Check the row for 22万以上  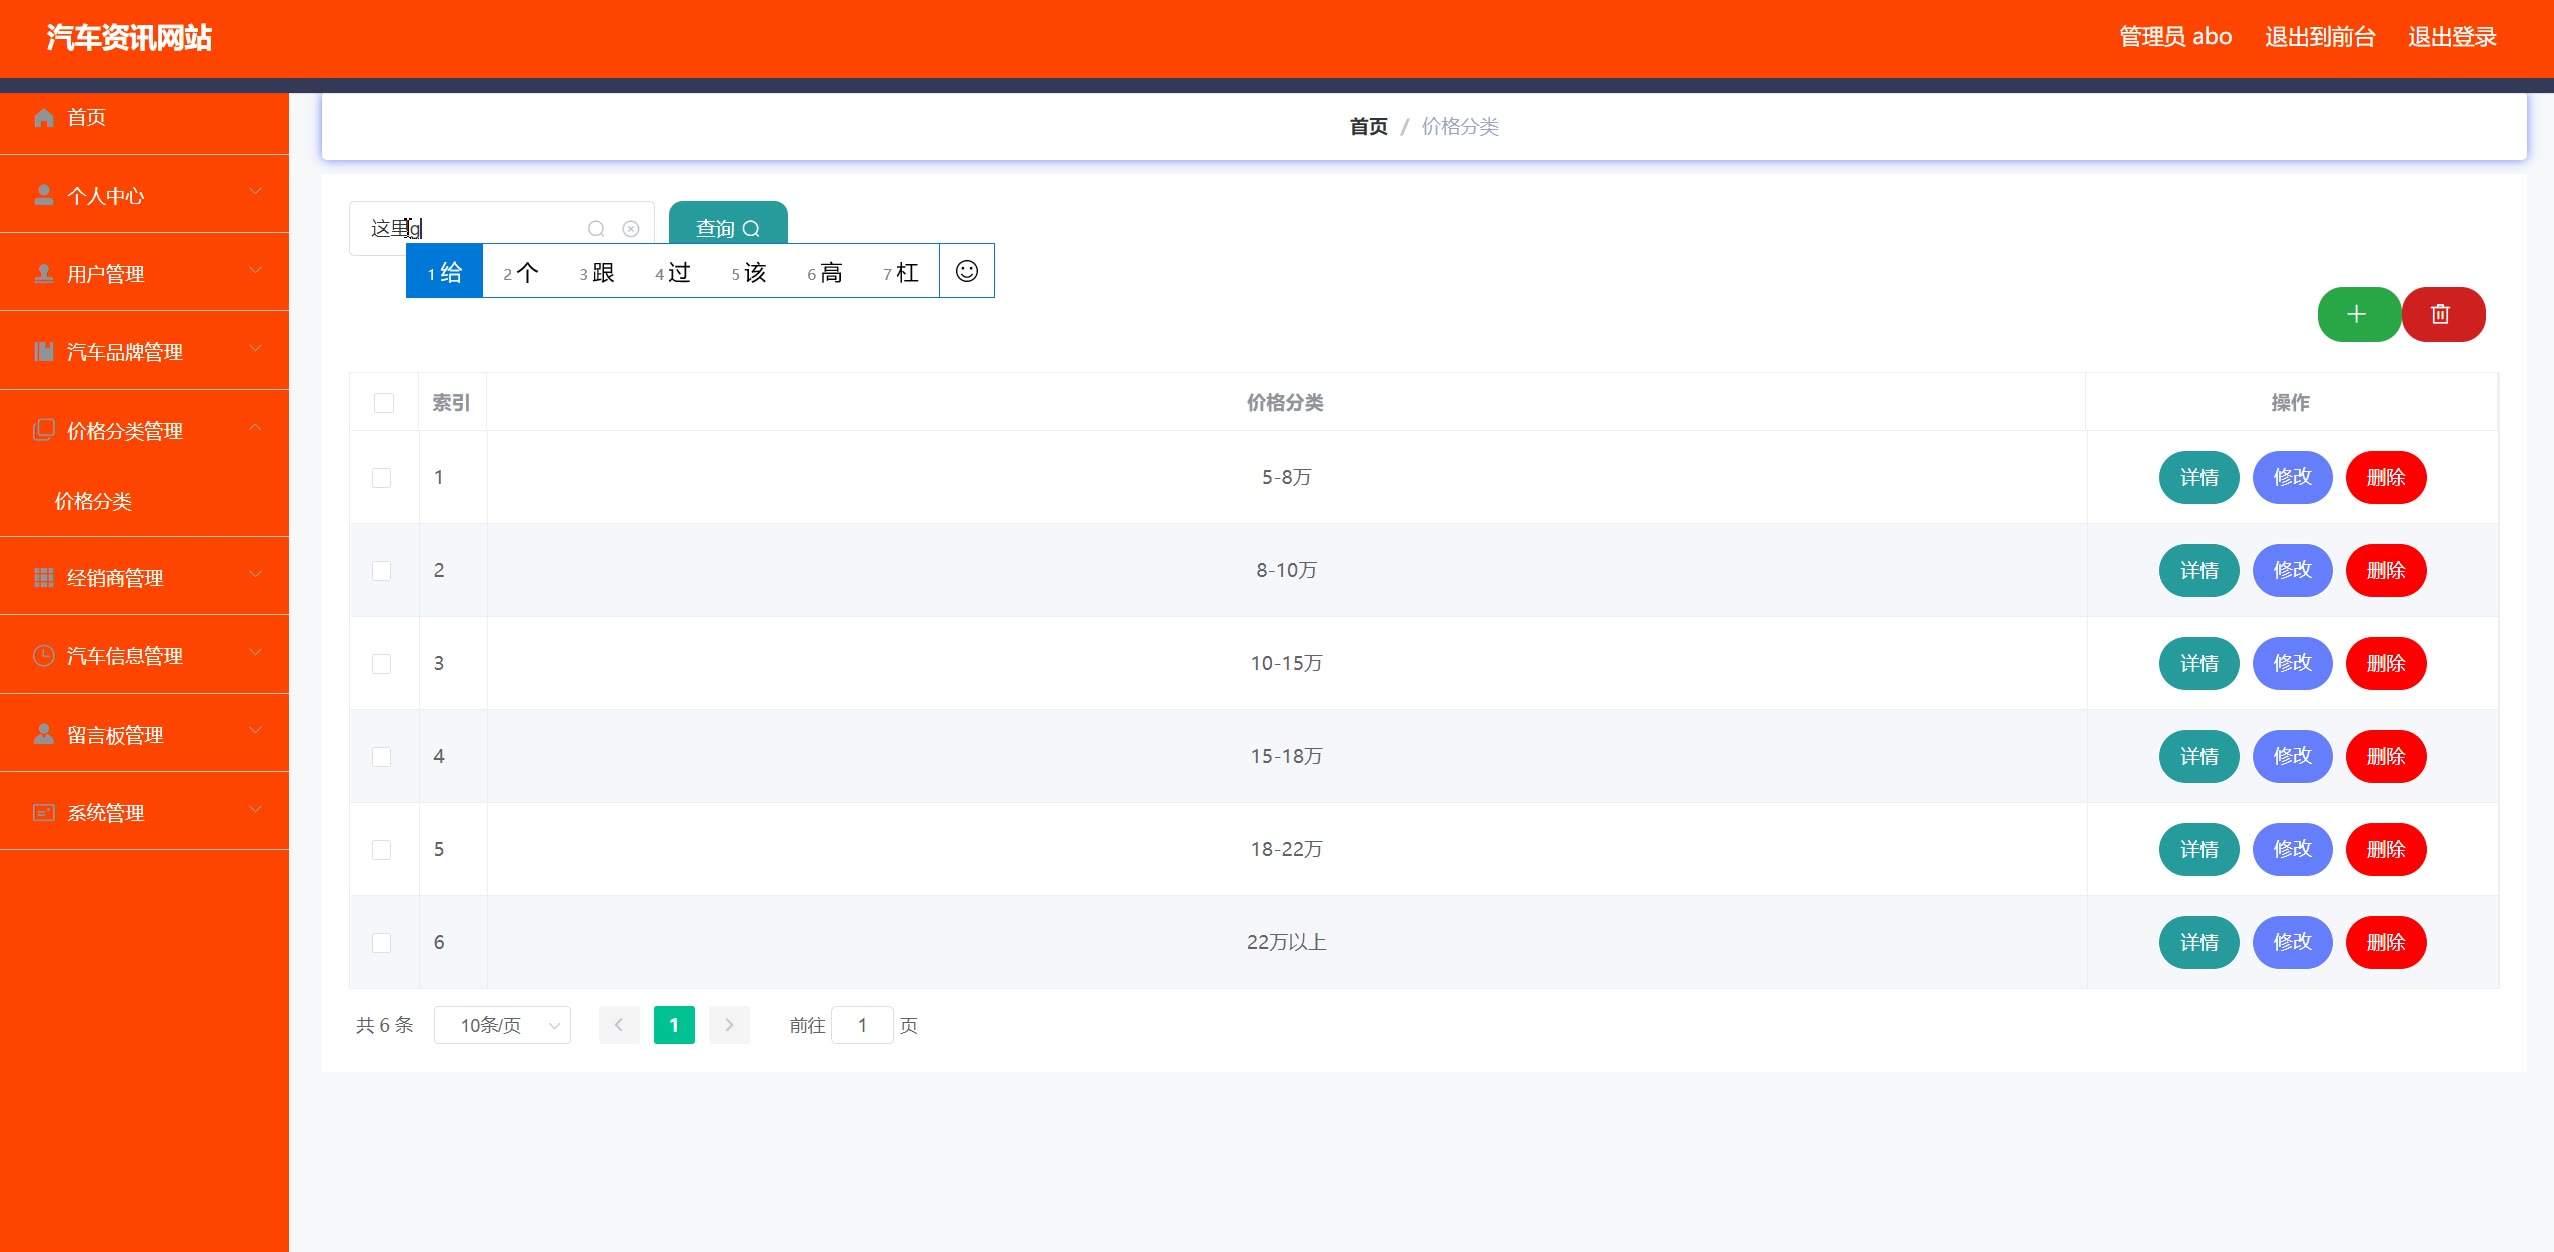pyautogui.click(x=382, y=943)
